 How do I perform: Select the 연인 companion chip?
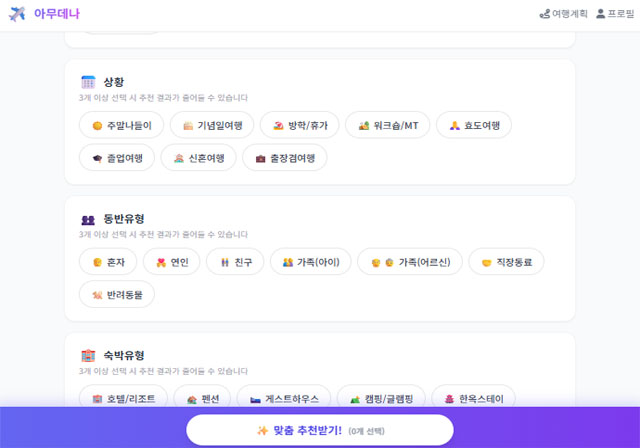[x=171, y=262]
